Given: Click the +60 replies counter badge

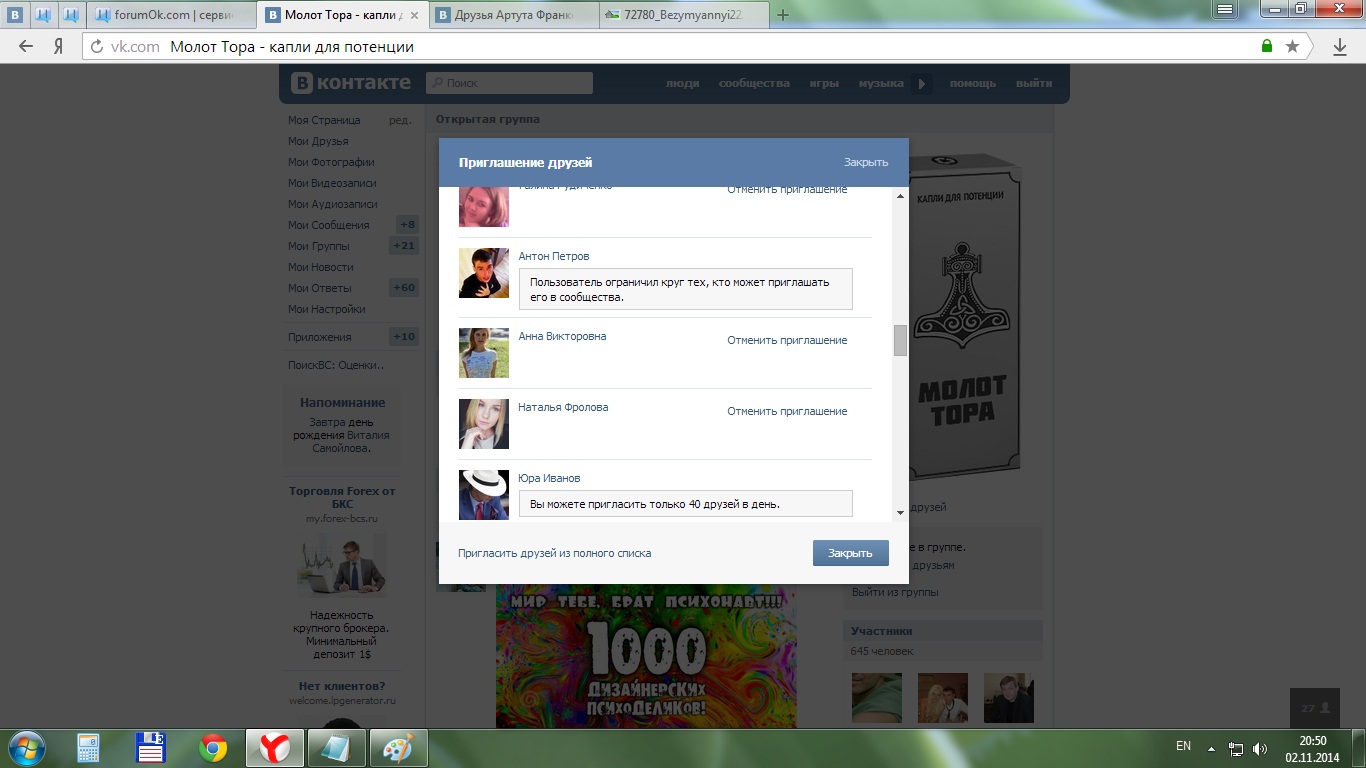Looking at the screenshot, I should tap(404, 288).
